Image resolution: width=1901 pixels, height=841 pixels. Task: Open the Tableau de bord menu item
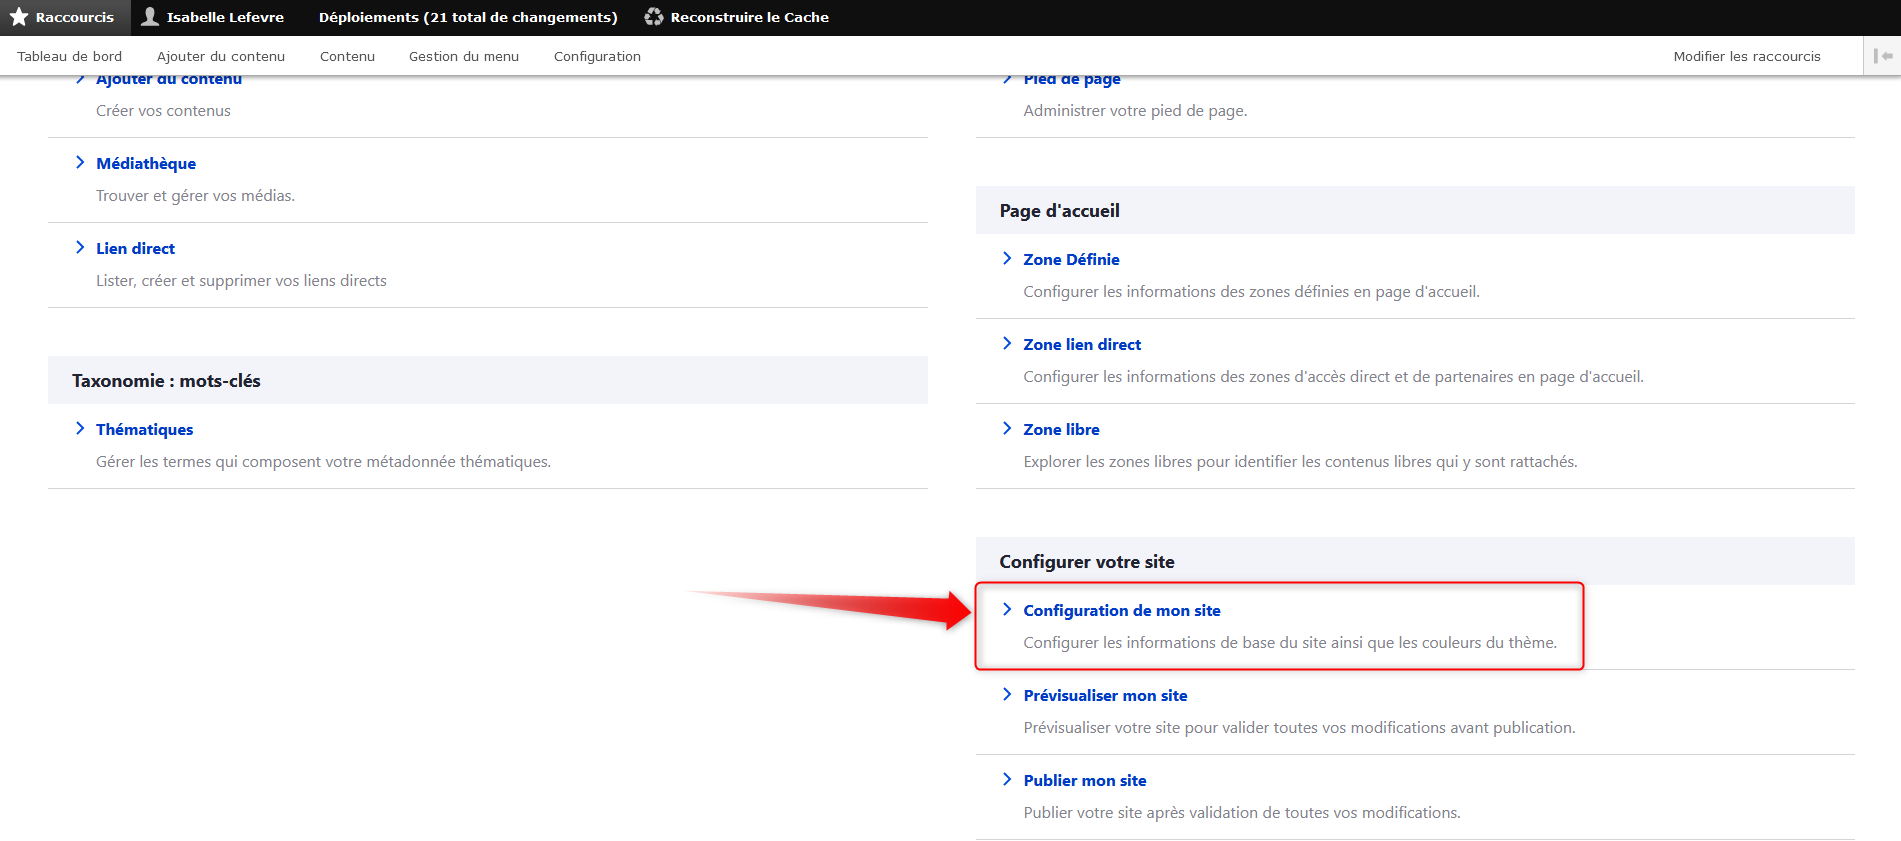69,56
